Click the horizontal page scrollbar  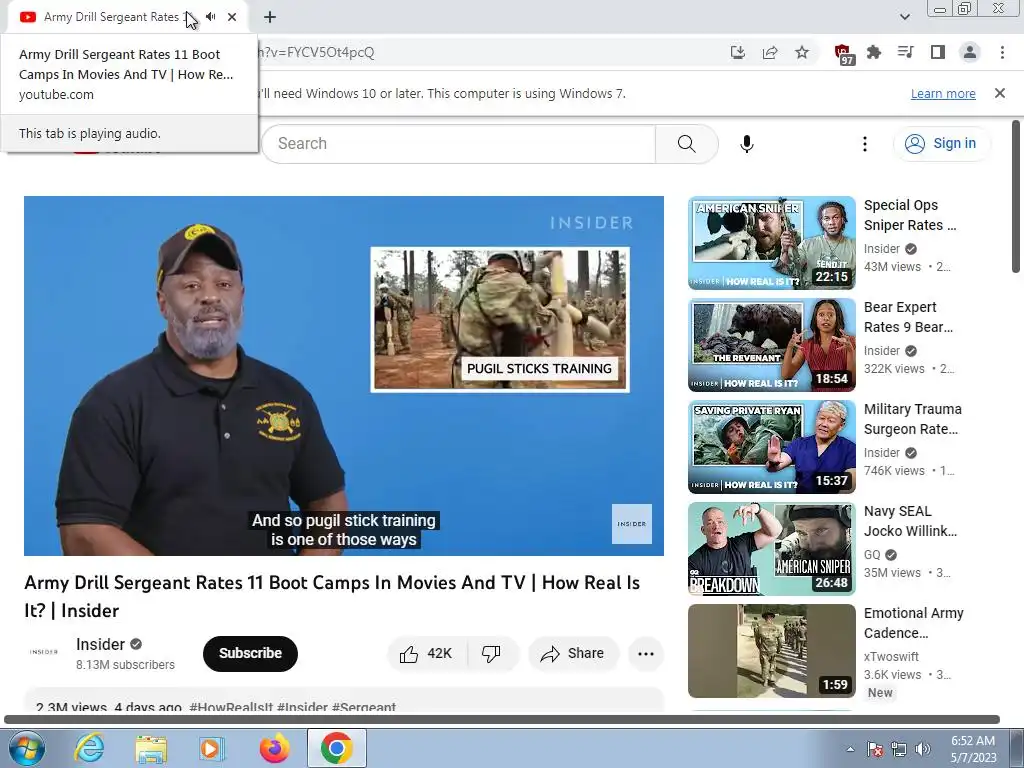502,720
